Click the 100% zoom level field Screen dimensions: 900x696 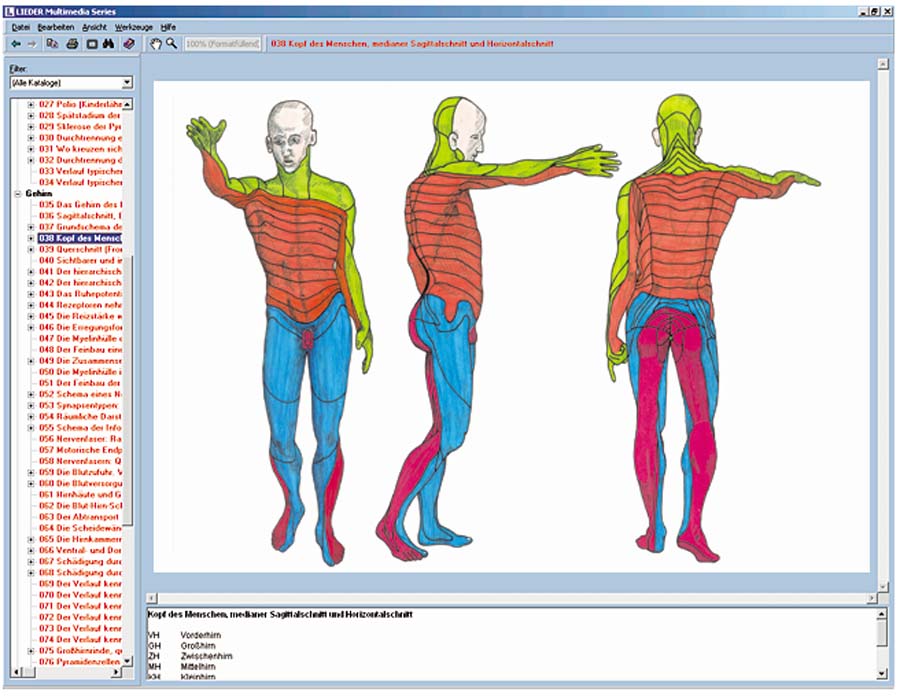click(x=223, y=44)
